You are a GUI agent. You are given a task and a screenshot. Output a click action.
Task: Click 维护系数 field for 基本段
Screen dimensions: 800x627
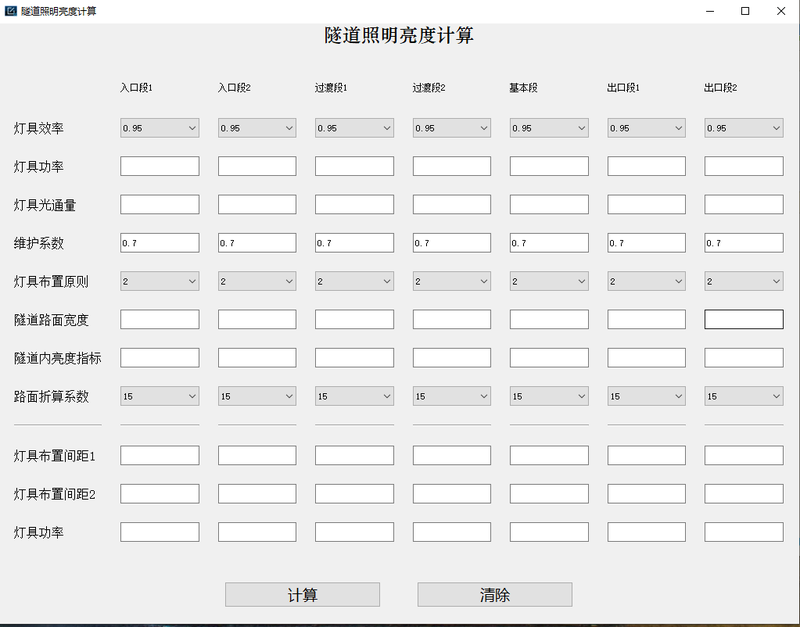tap(549, 243)
